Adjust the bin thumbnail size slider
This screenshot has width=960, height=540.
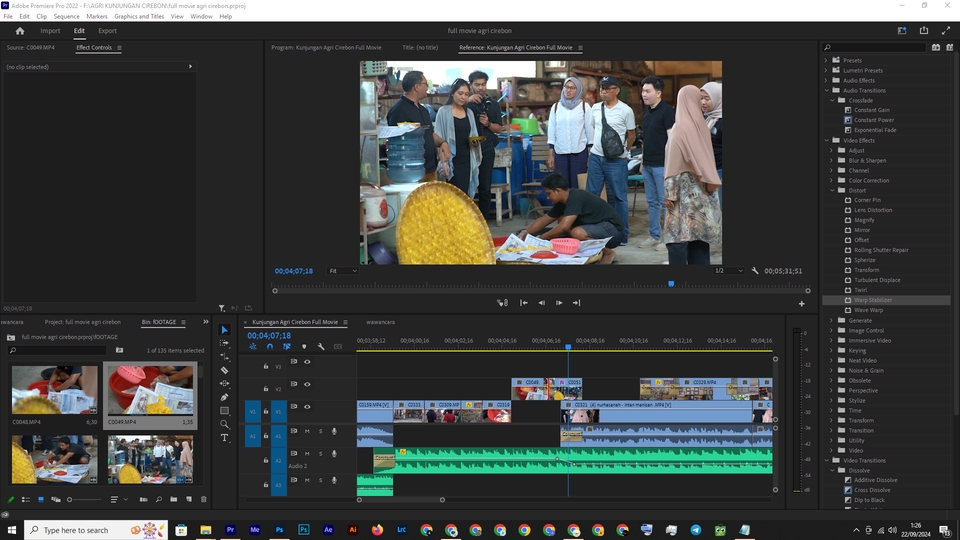84,500
